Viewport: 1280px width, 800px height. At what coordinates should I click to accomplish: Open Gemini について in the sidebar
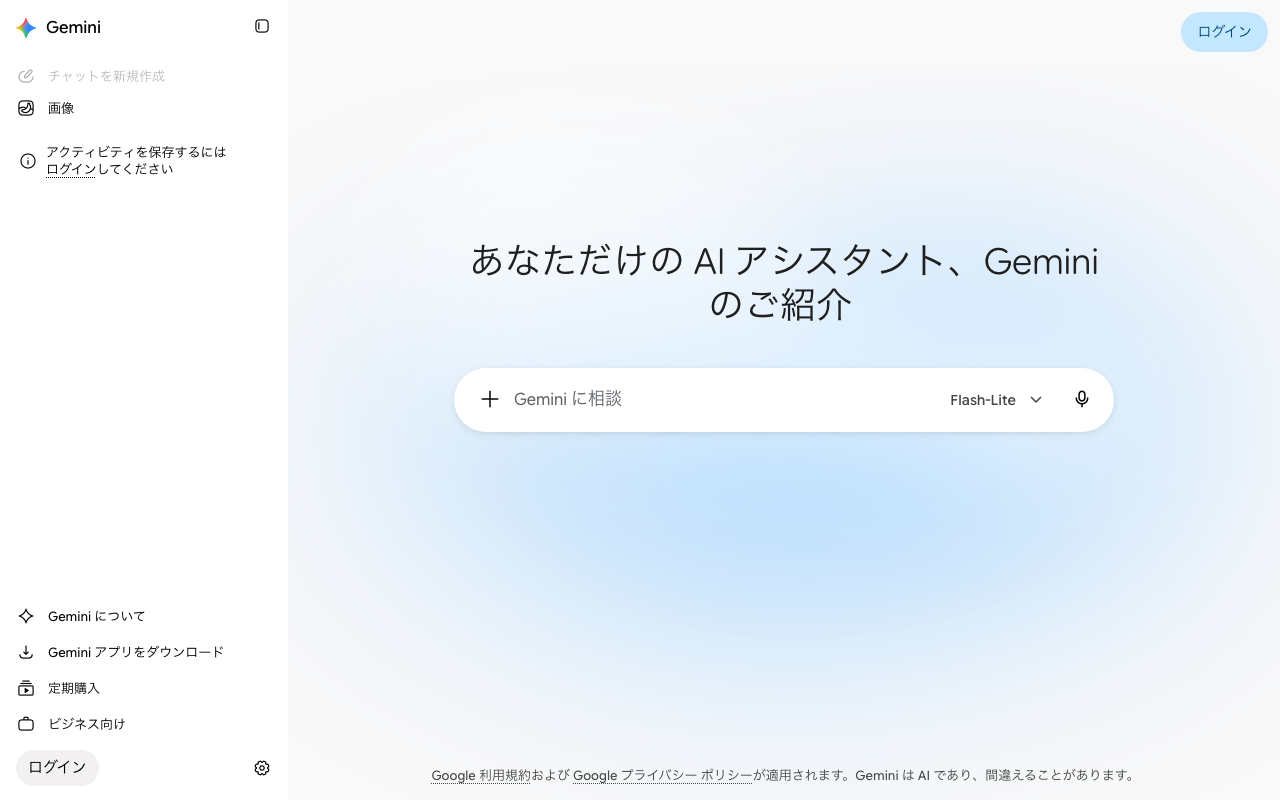pyautogui.click(x=144, y=616)
